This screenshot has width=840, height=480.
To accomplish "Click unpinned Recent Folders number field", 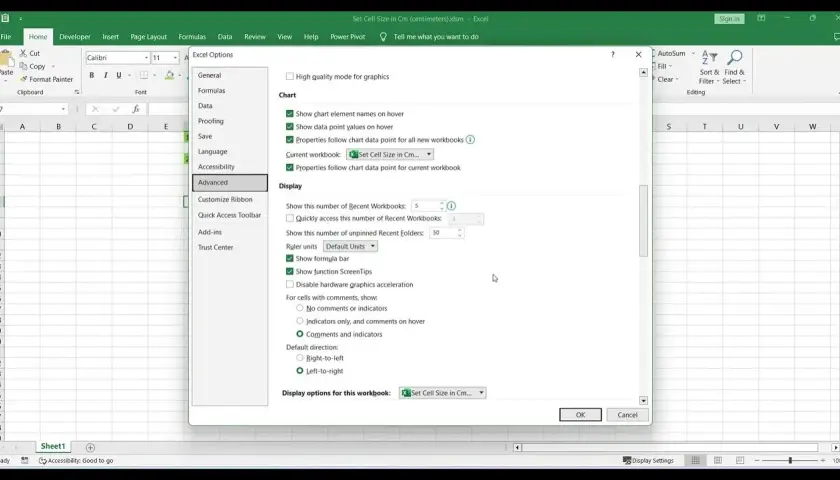I will (442, 232).
